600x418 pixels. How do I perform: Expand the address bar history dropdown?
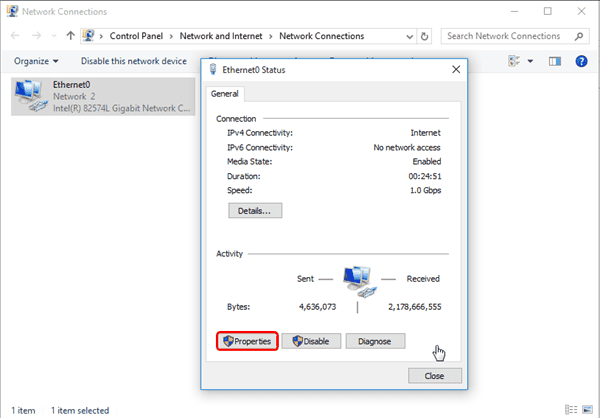[x=409, y=36]
